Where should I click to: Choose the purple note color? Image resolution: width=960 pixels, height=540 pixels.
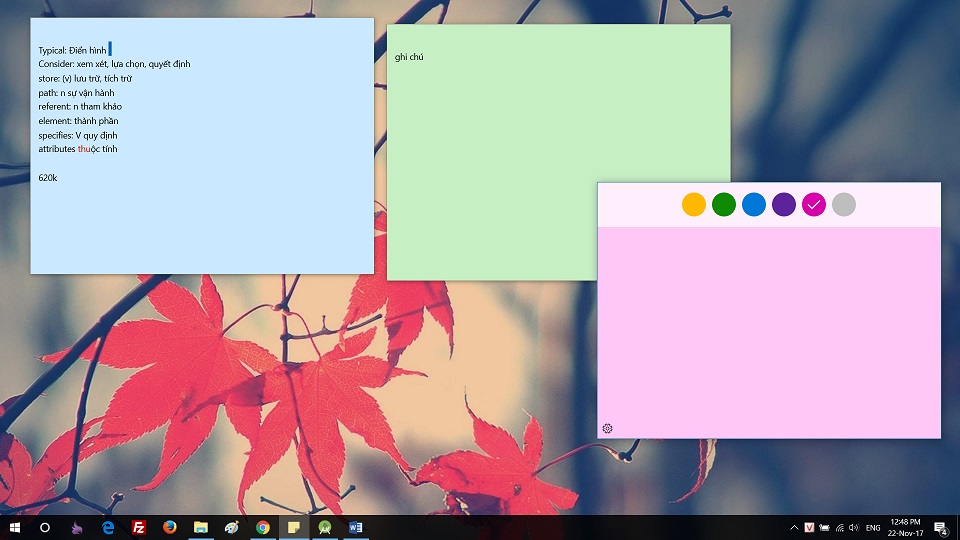(784, 204)
